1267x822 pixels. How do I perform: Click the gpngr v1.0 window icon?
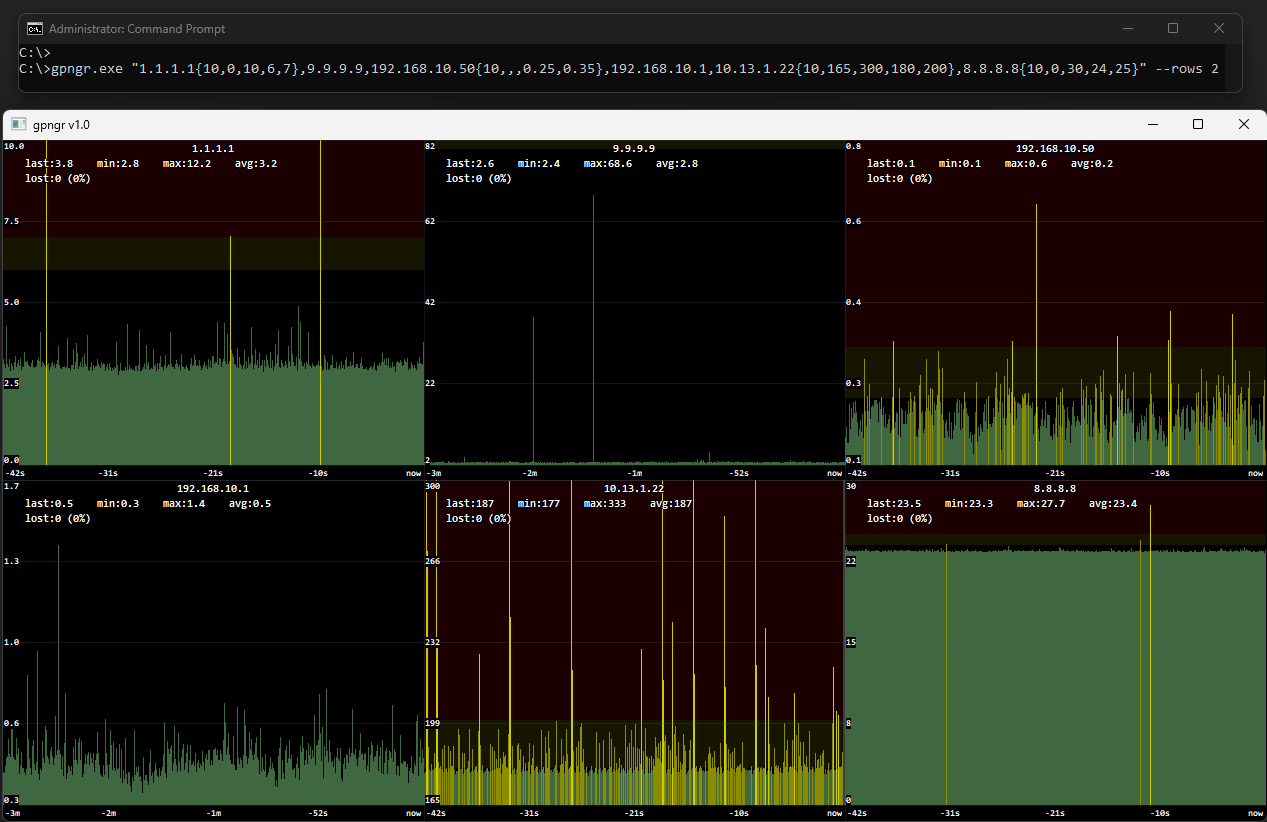(18, 125)
